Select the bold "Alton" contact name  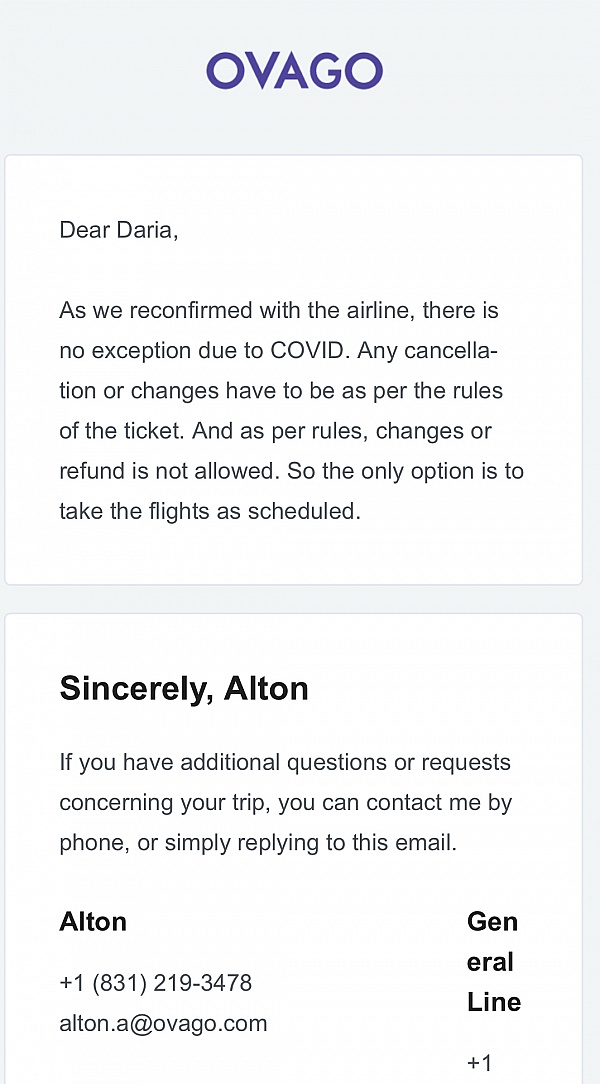point(93,921)
